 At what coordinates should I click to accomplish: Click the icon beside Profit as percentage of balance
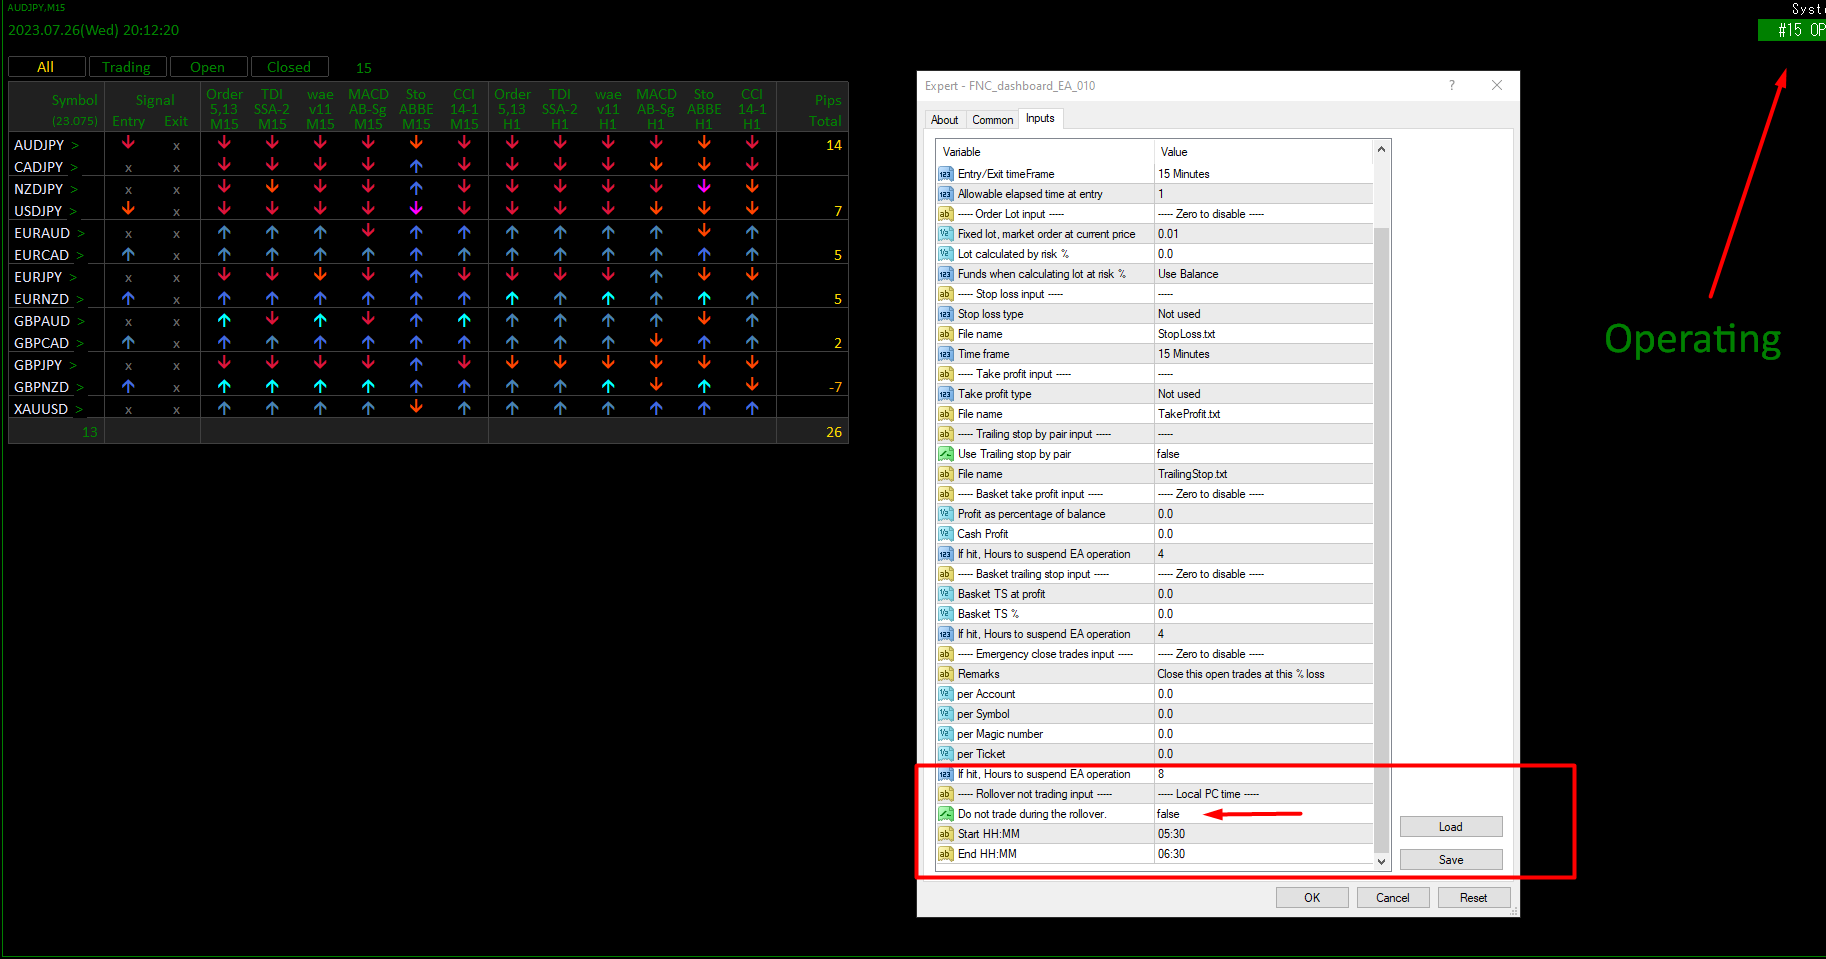pyautogui.click(x=945, y=514)
